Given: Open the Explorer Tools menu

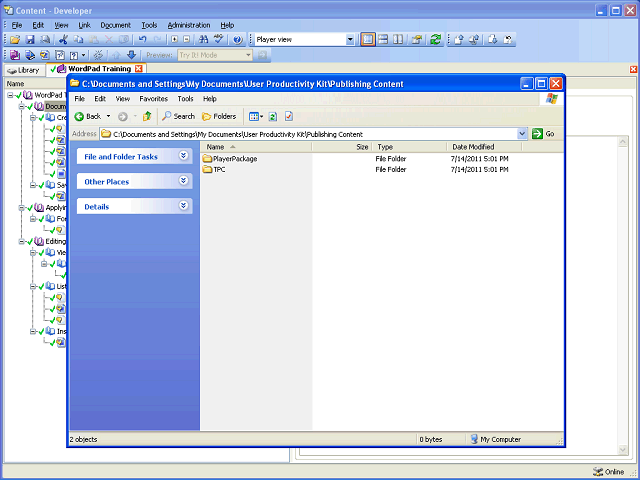Looking at the screenshot, I should click(185, 99).
